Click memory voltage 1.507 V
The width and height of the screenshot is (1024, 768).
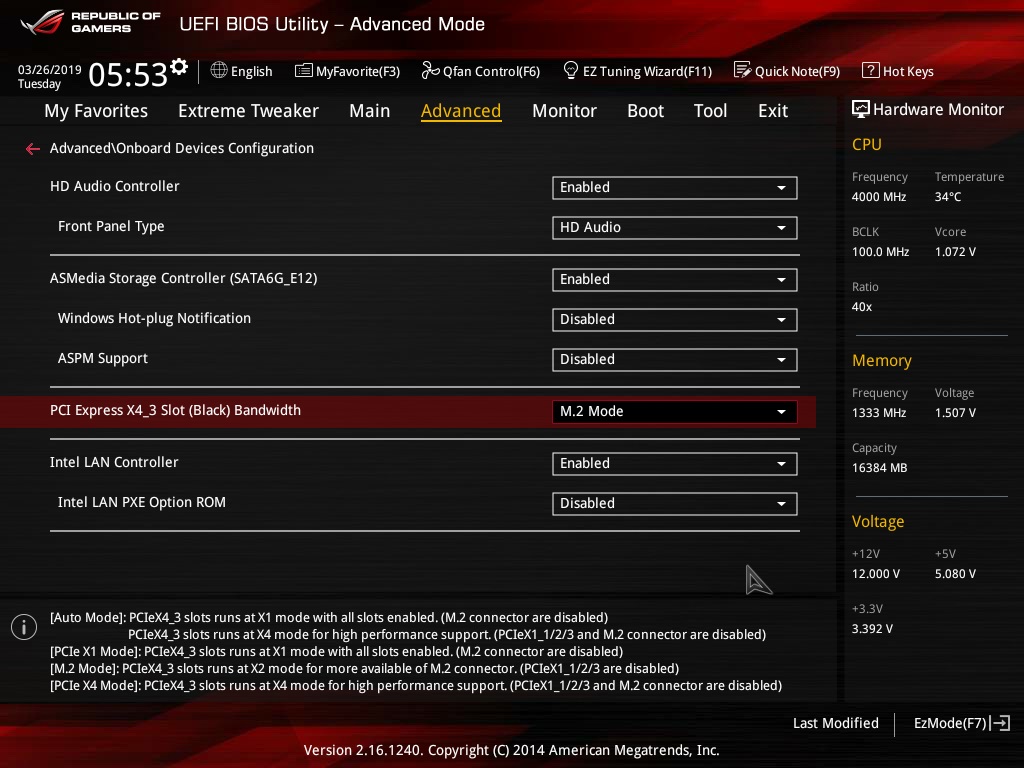pos(955,413)
